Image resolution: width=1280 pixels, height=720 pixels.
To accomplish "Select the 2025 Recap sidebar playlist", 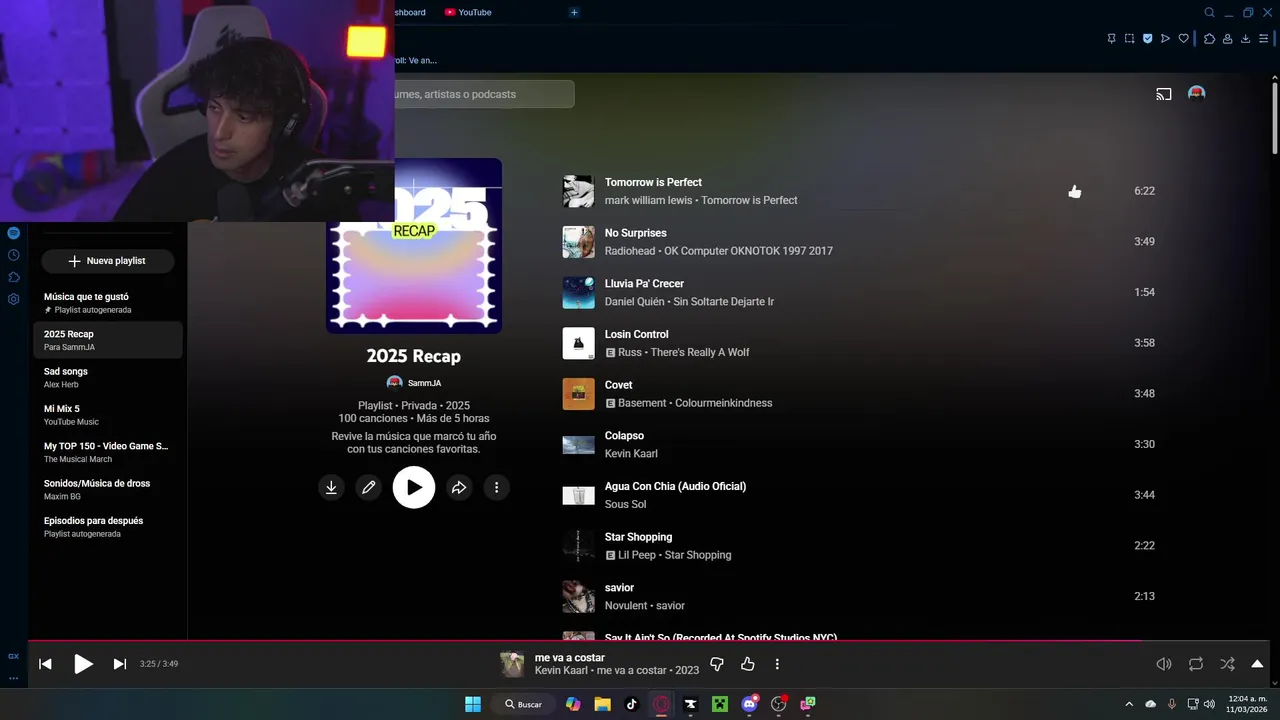I will coord(108,340).
